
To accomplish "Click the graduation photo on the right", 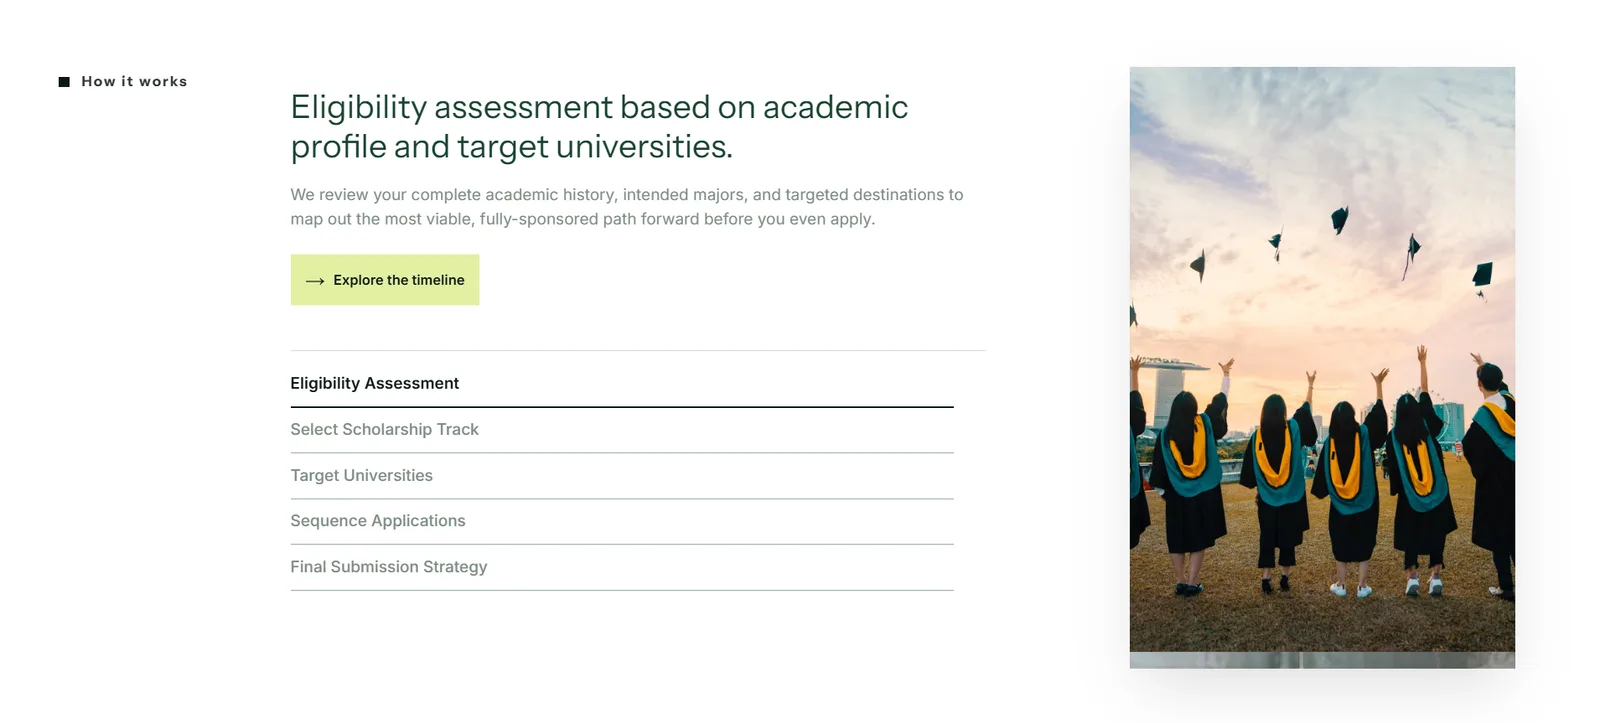I will point(1322,359).
